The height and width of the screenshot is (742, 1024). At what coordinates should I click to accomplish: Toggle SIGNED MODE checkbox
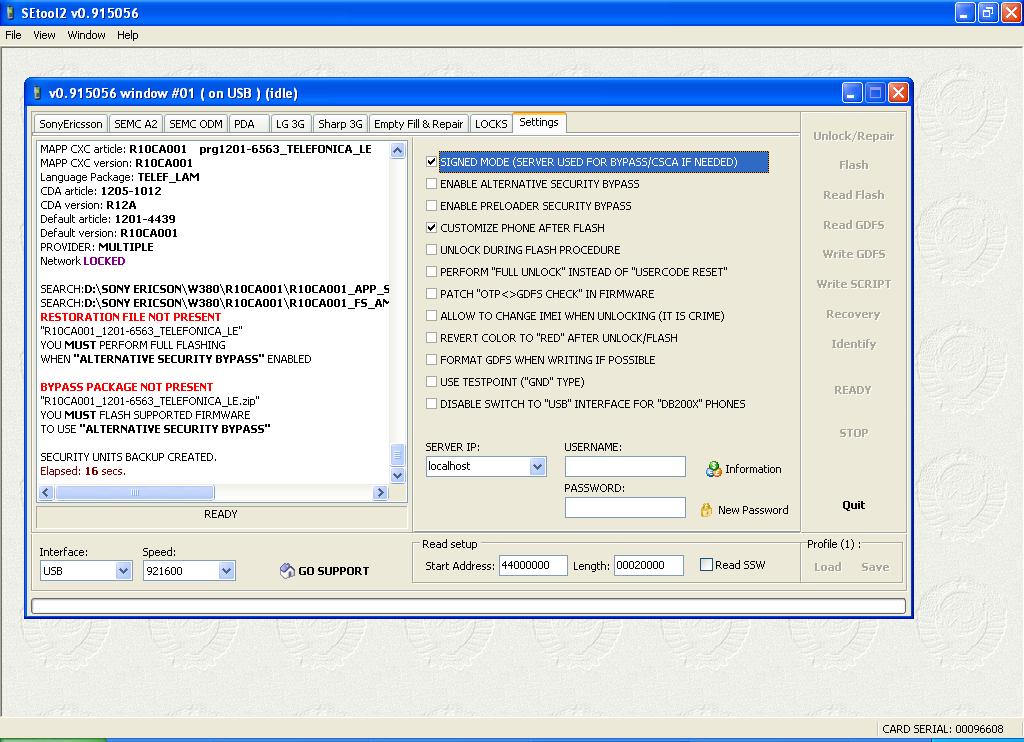coord(431,161)
